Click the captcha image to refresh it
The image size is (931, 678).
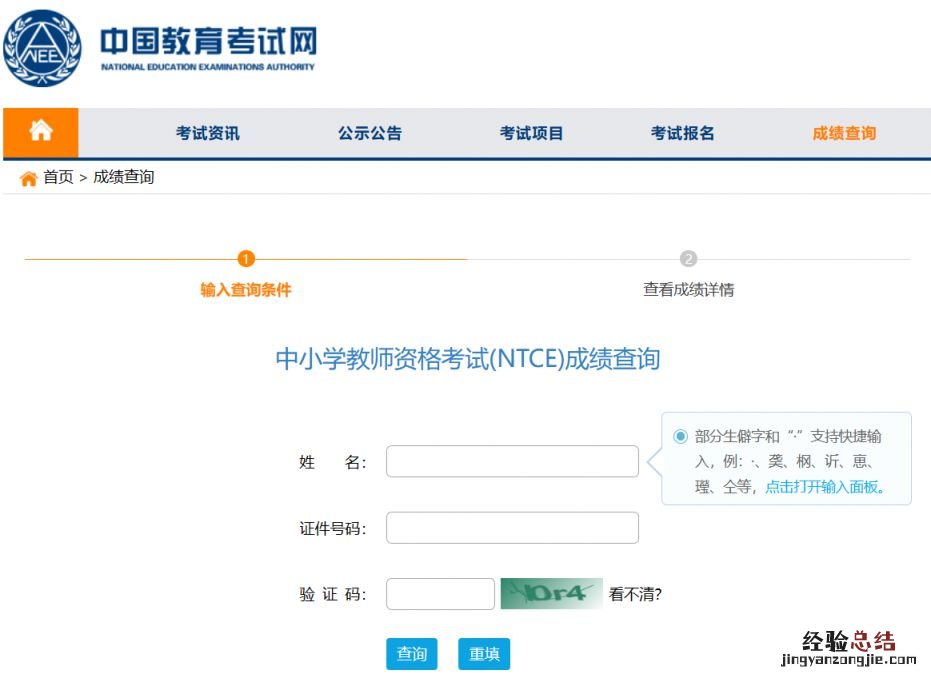pos(551,594)
